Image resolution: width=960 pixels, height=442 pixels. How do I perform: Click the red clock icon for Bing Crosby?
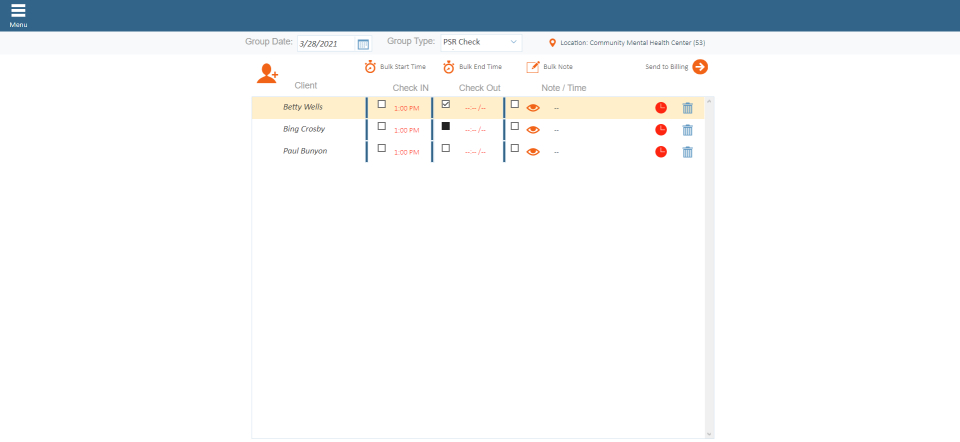(x=661, y=130)
